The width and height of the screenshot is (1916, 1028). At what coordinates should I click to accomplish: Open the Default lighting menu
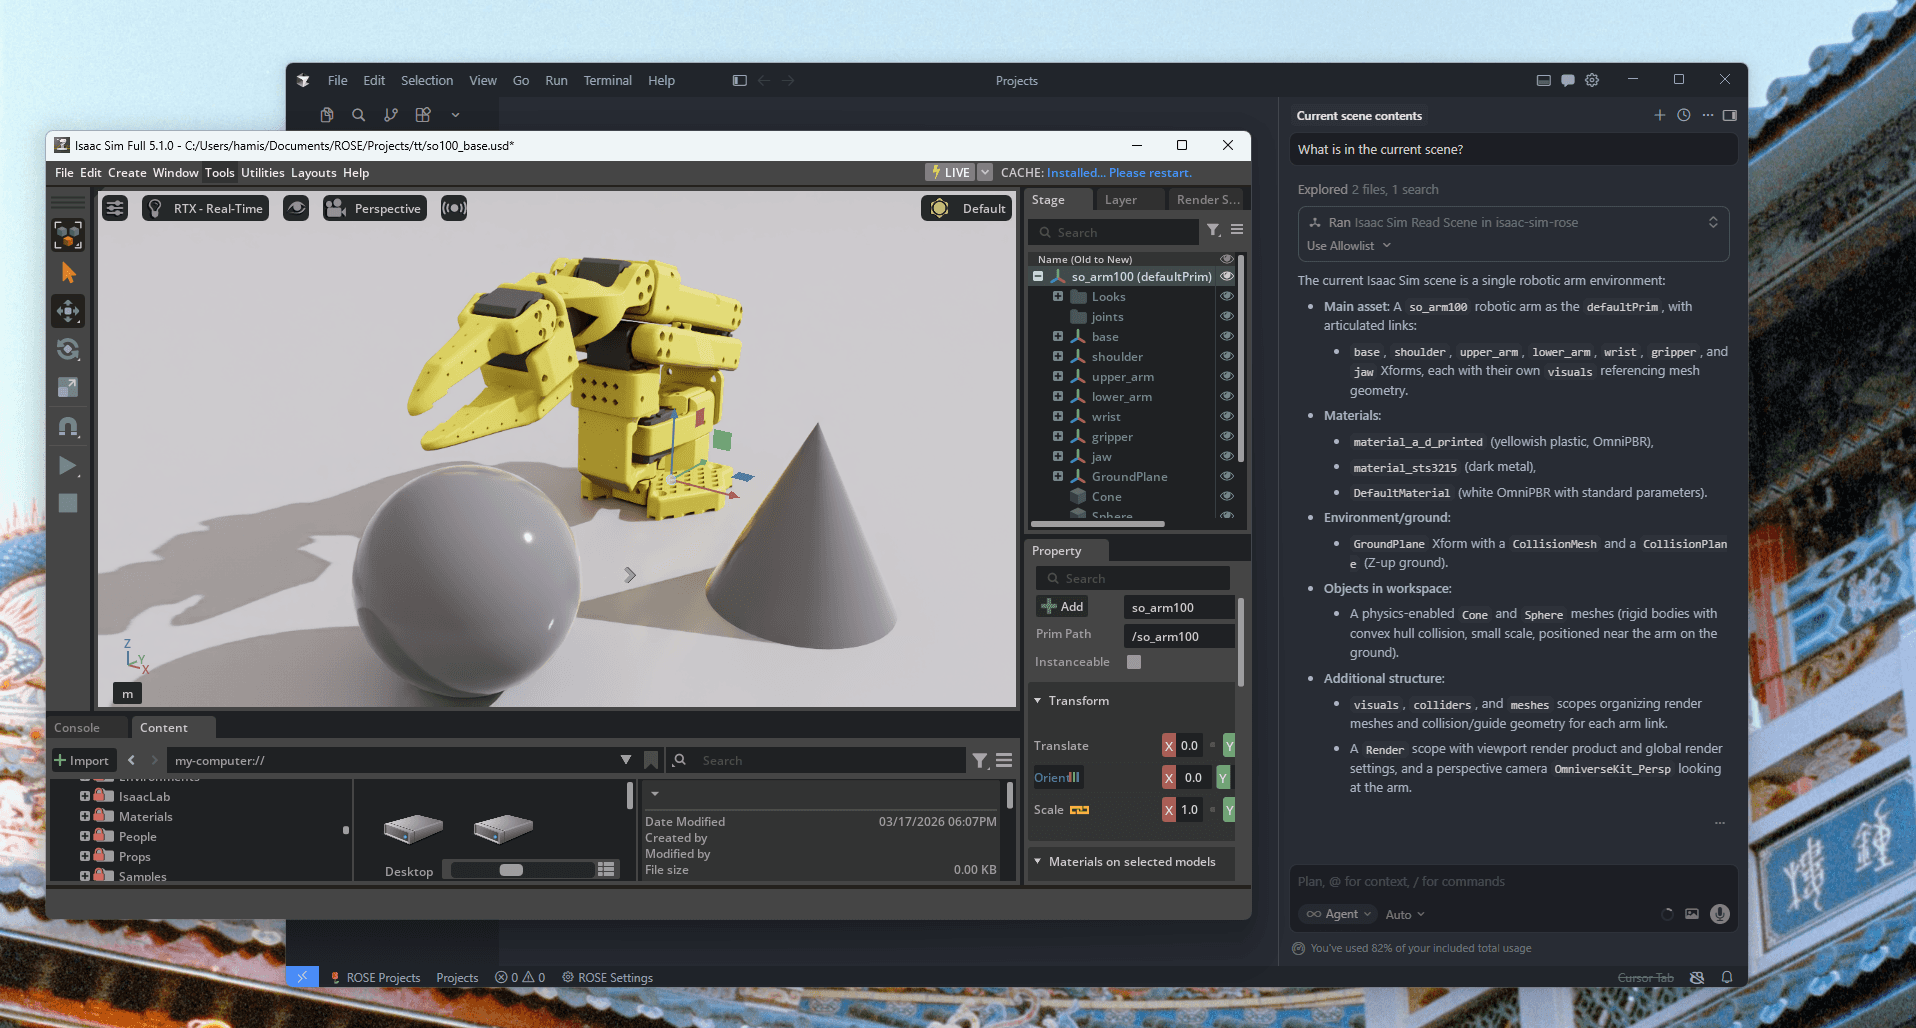point(967,208)
